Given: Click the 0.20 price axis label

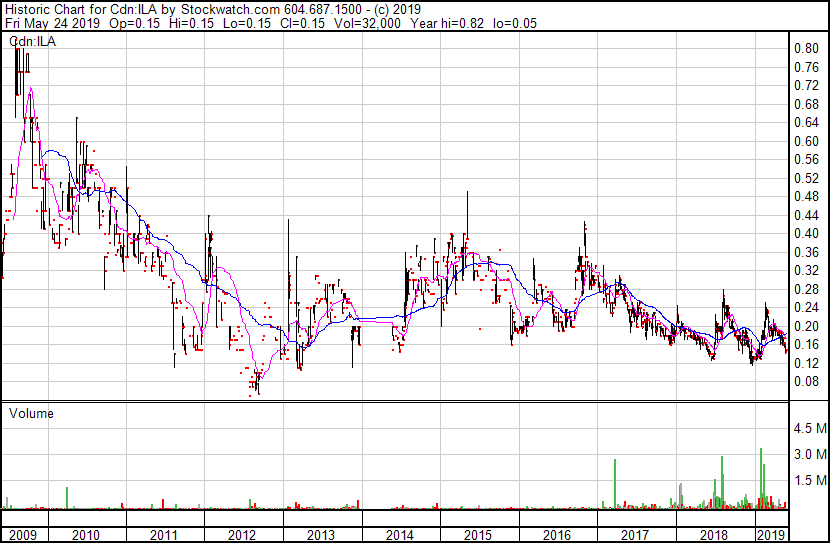Looking at the screenshot, I should click(x=806, y=326).
